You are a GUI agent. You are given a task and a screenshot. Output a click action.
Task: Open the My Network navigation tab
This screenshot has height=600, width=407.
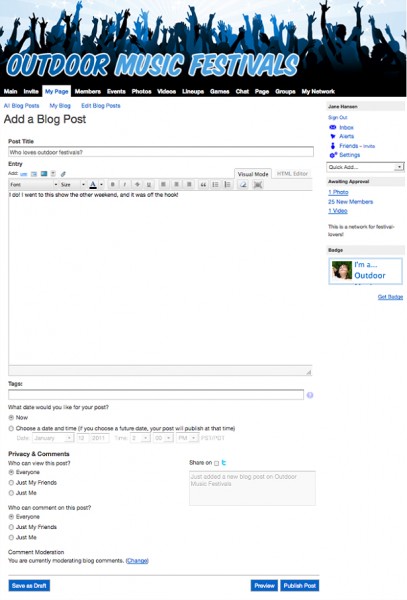click(318, 91)
